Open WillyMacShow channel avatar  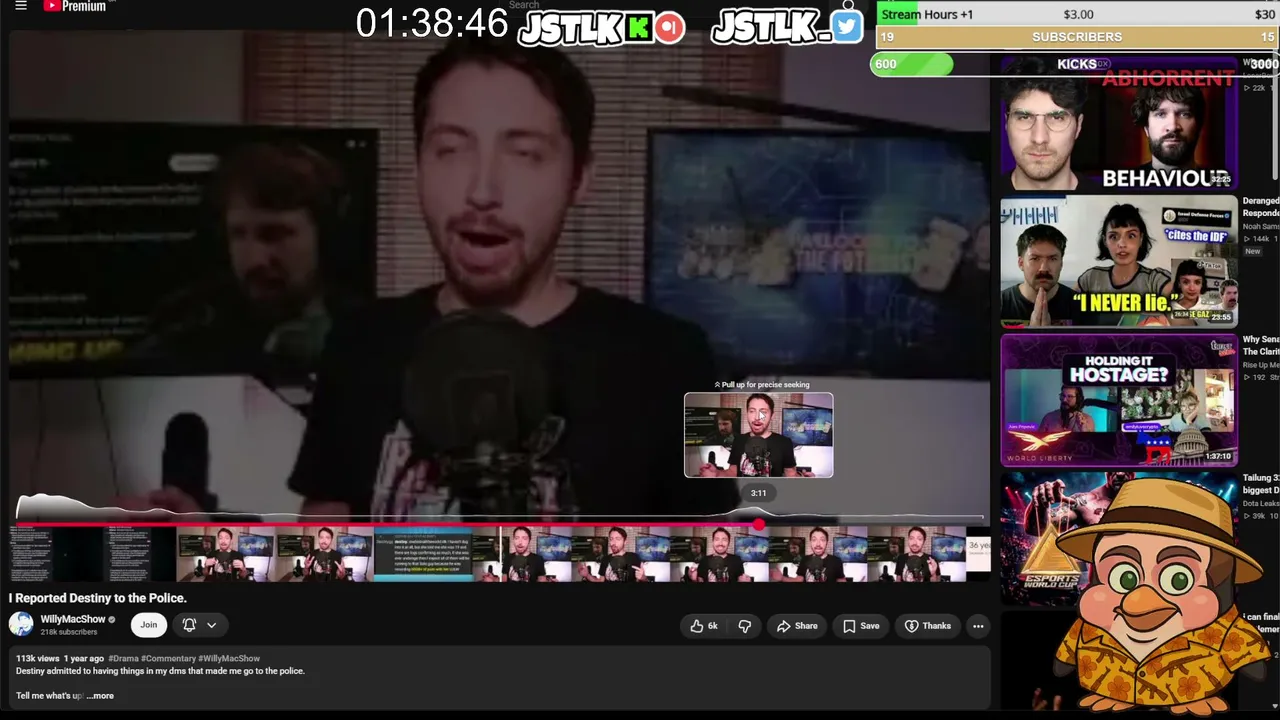point(21,625)
